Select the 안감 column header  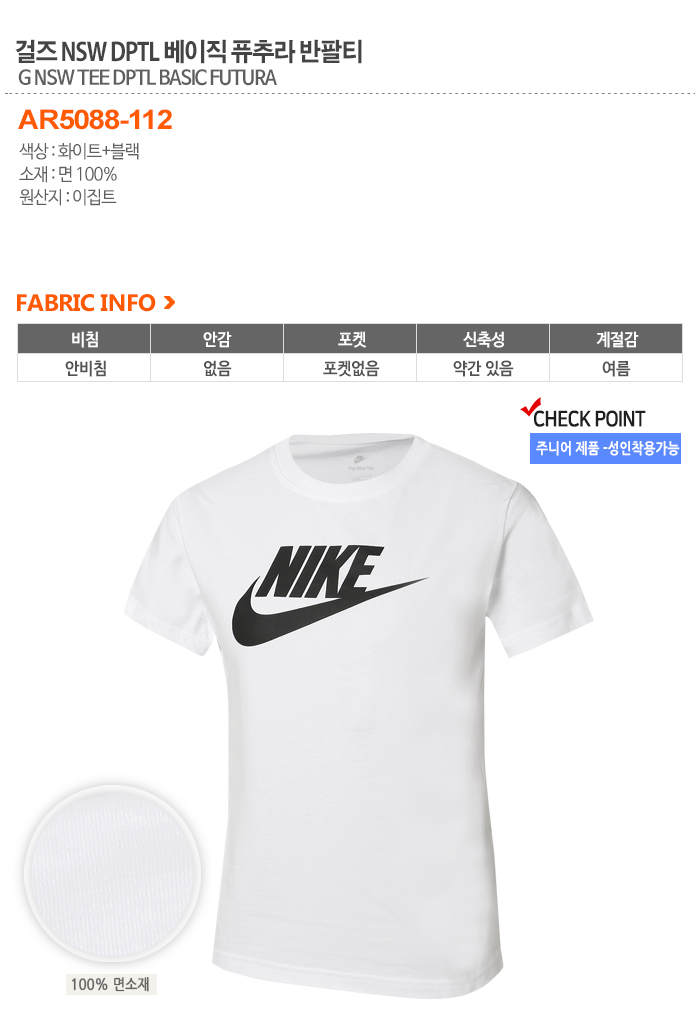point(217,338)
